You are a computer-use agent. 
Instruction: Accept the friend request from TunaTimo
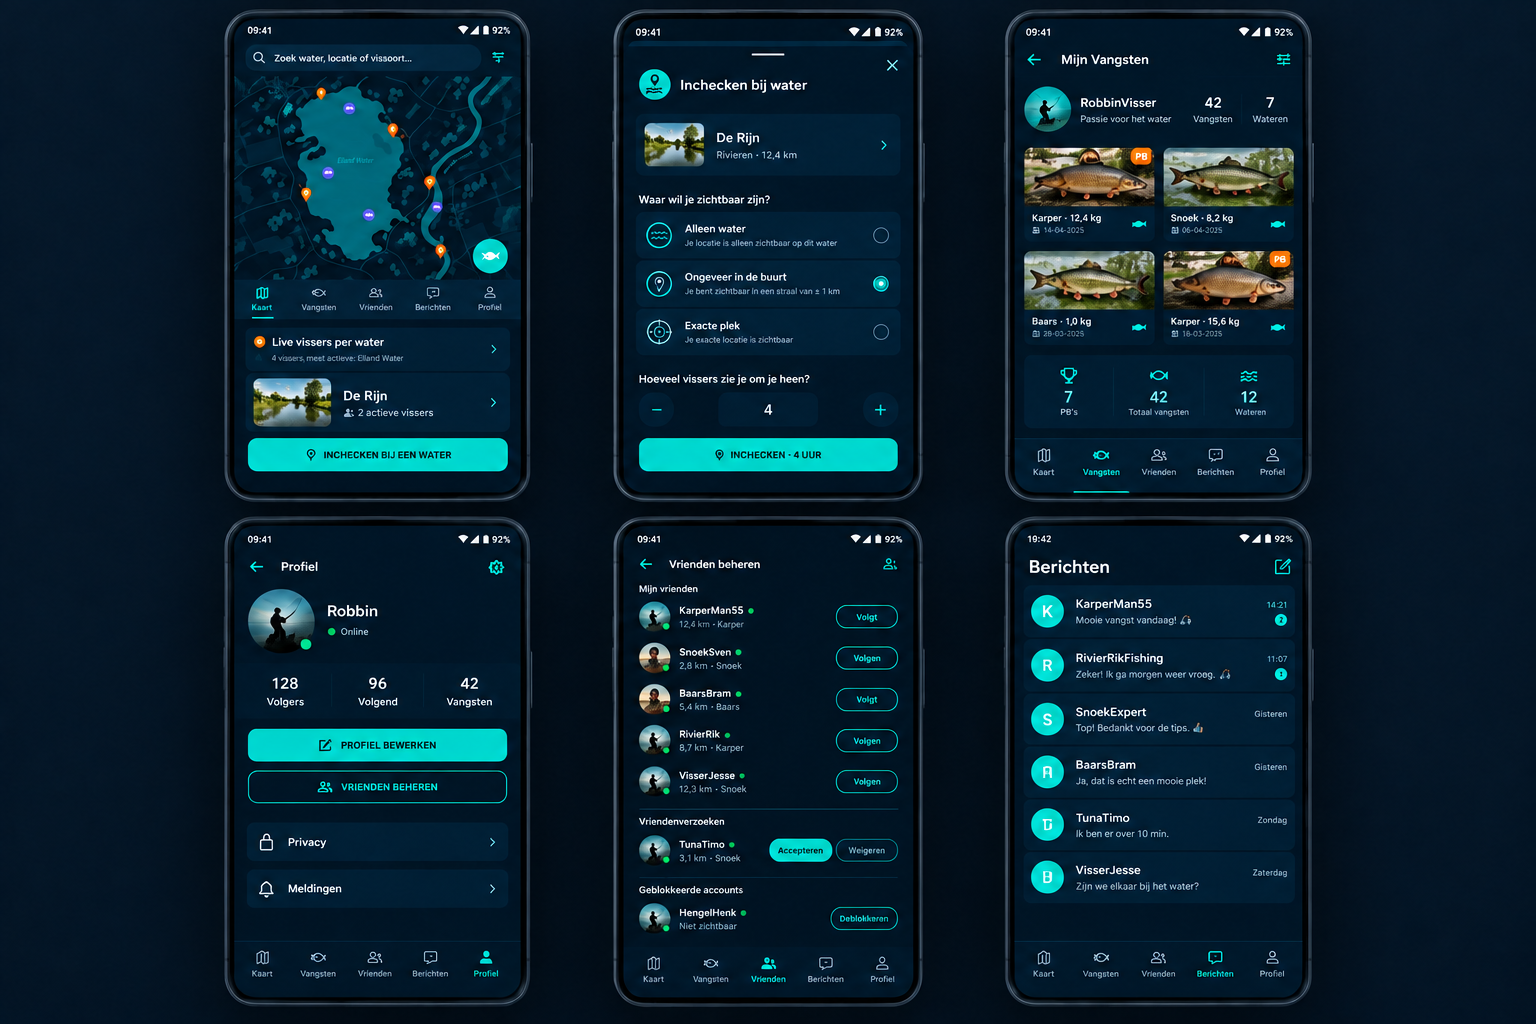tap(800, 851)
